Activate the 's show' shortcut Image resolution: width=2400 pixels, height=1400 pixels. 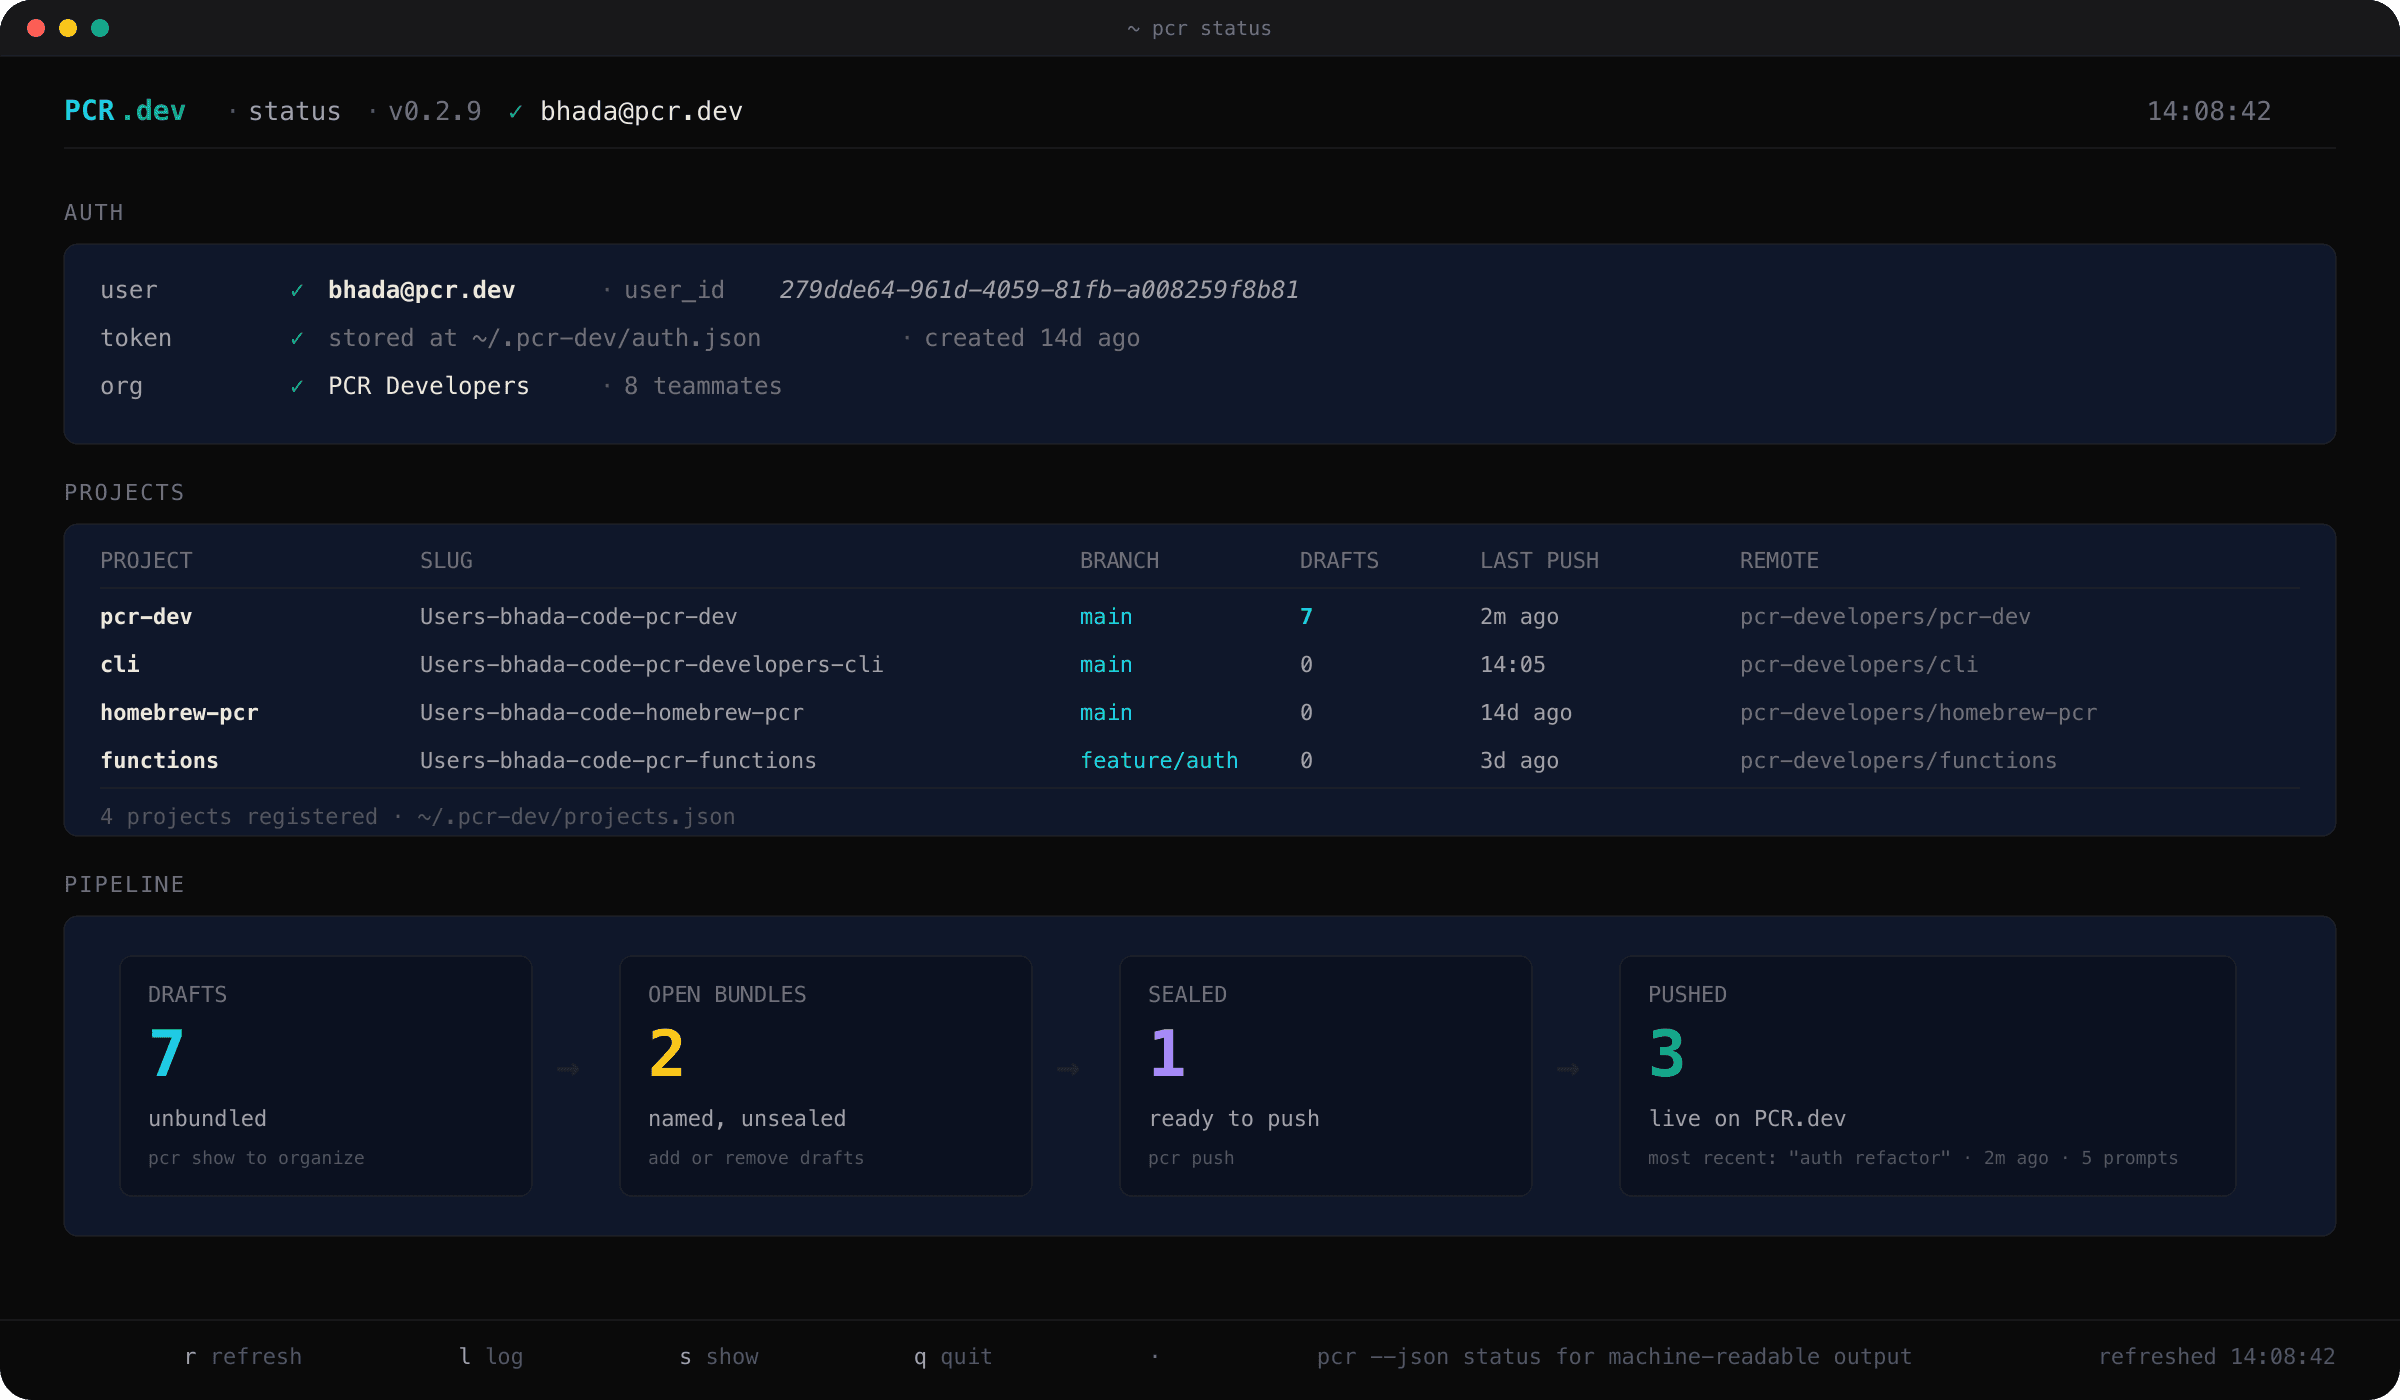pyautogui.click(x=719, y=1357)
